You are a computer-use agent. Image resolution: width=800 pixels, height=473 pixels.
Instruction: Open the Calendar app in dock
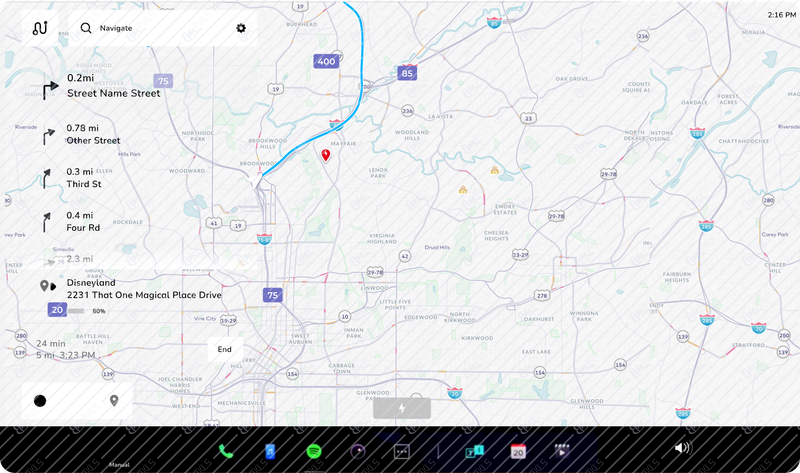coord(518,452)
